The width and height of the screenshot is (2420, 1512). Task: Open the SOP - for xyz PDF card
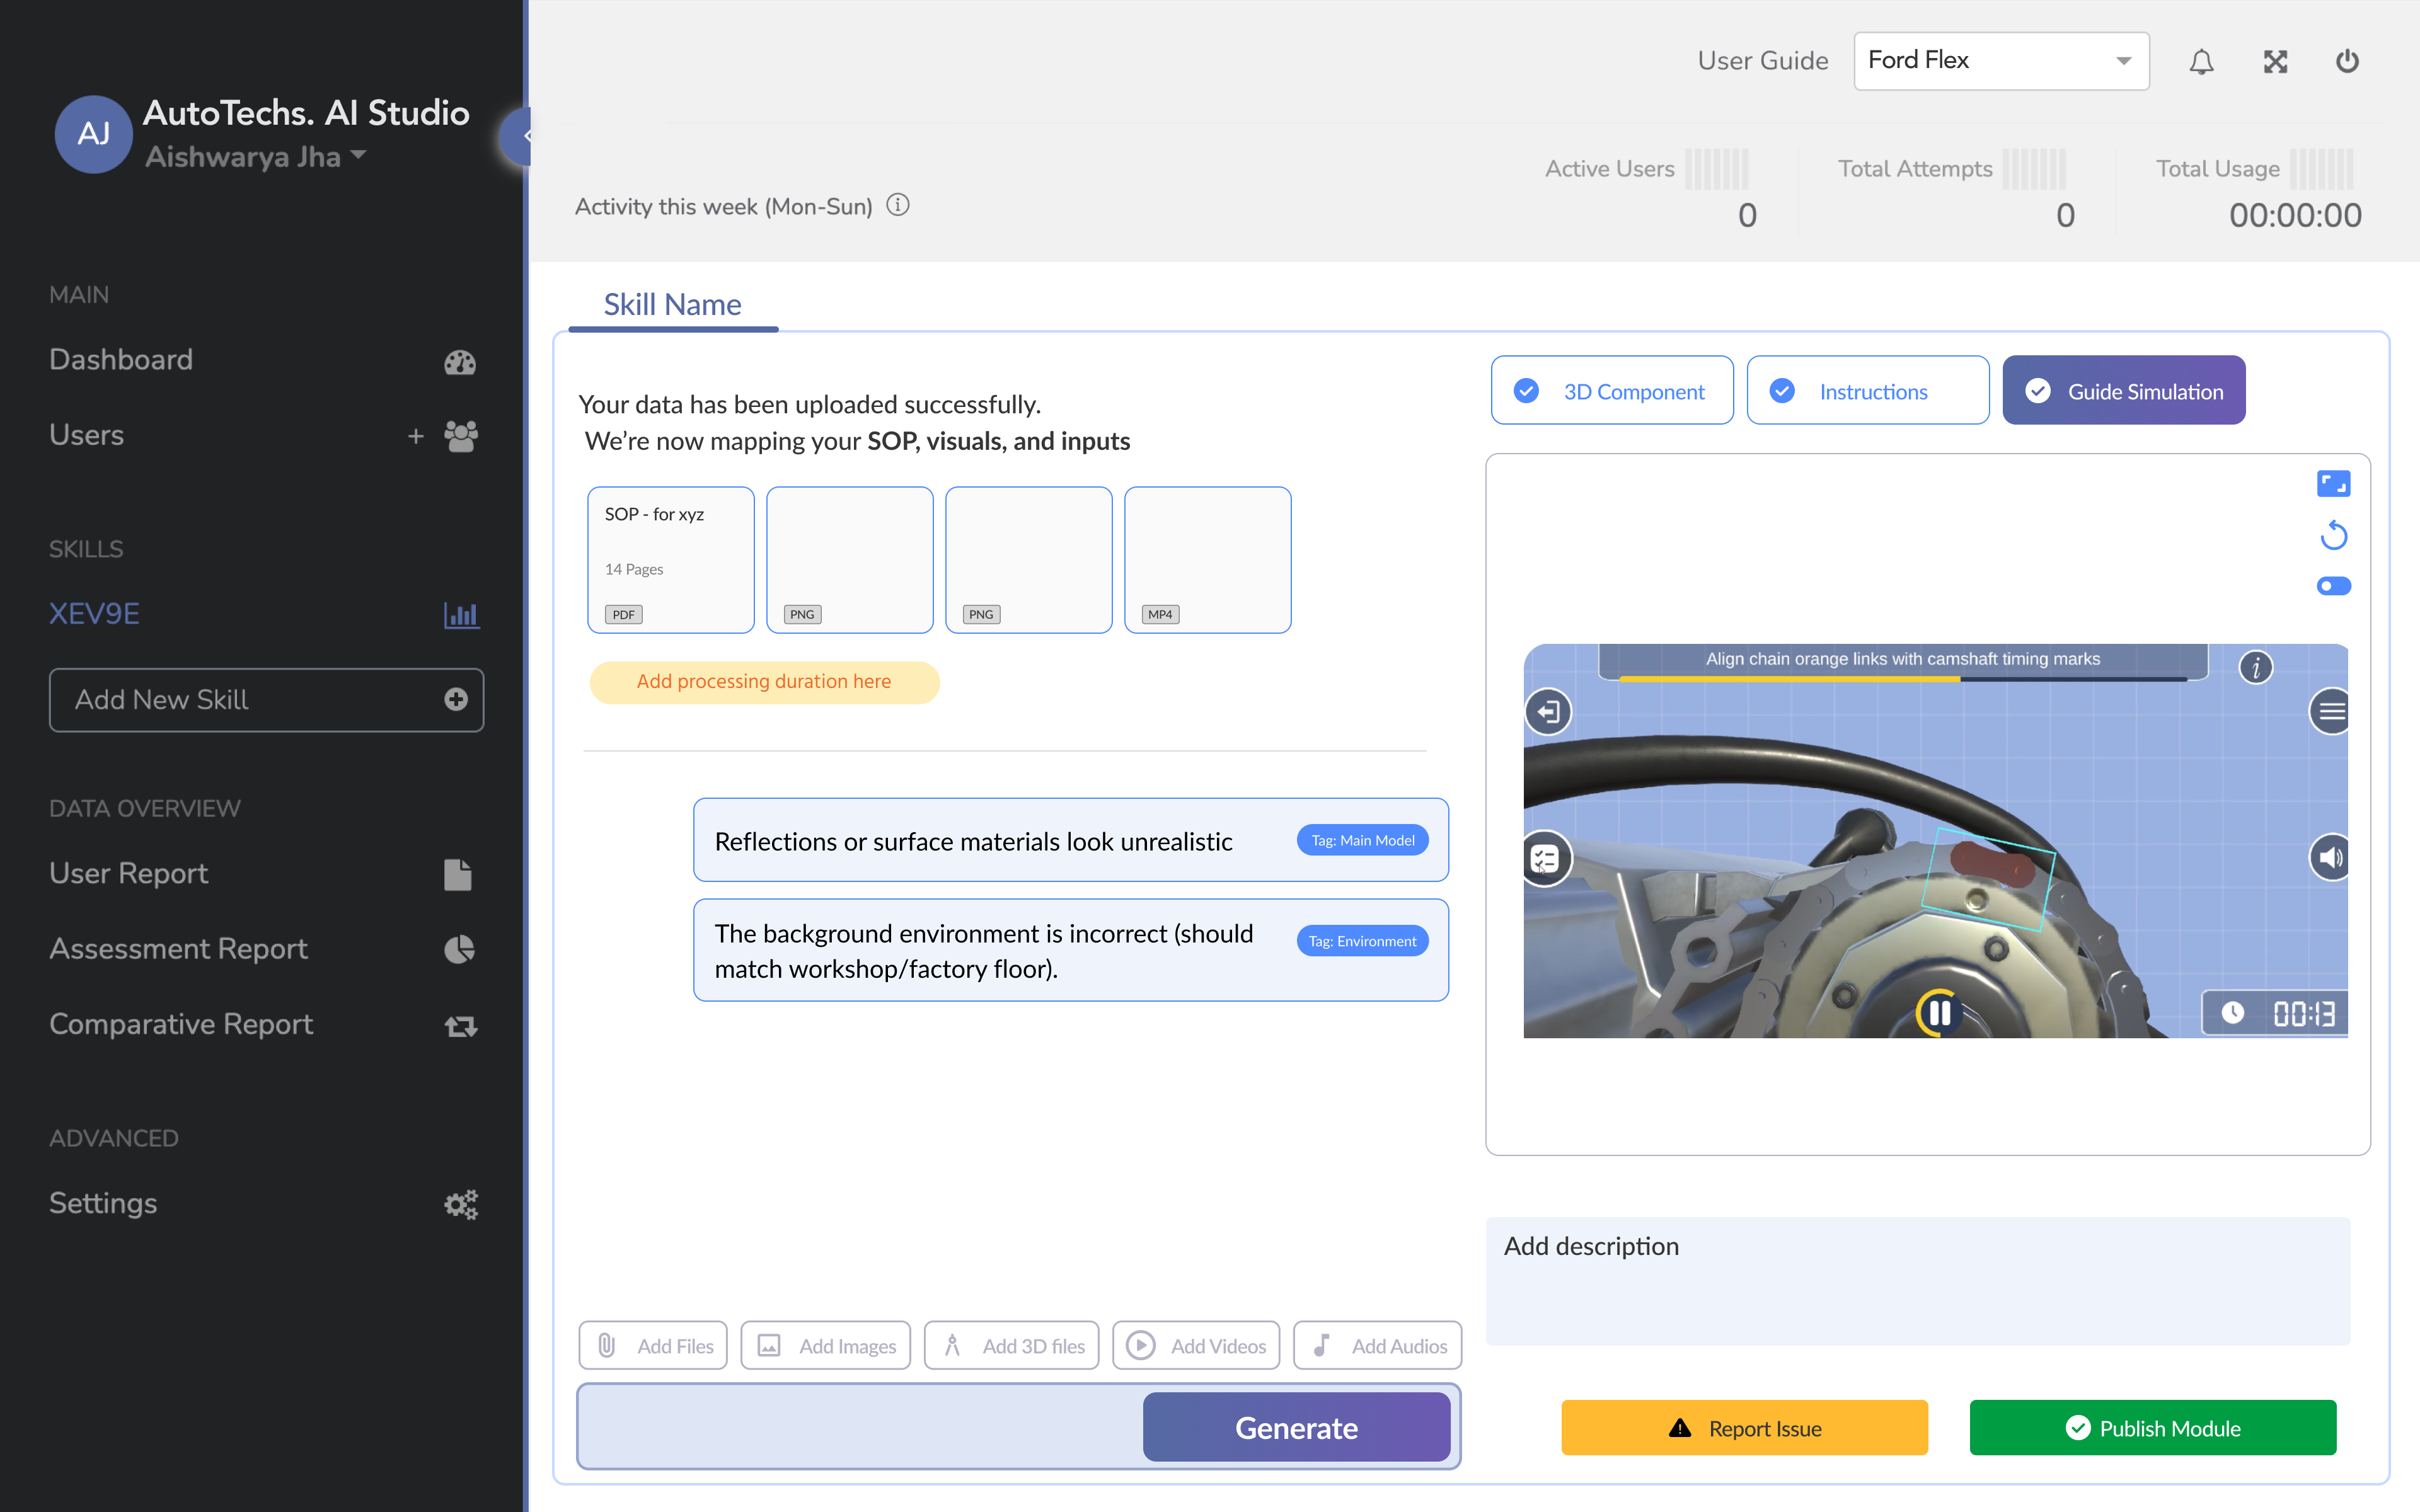click(671, 560)
